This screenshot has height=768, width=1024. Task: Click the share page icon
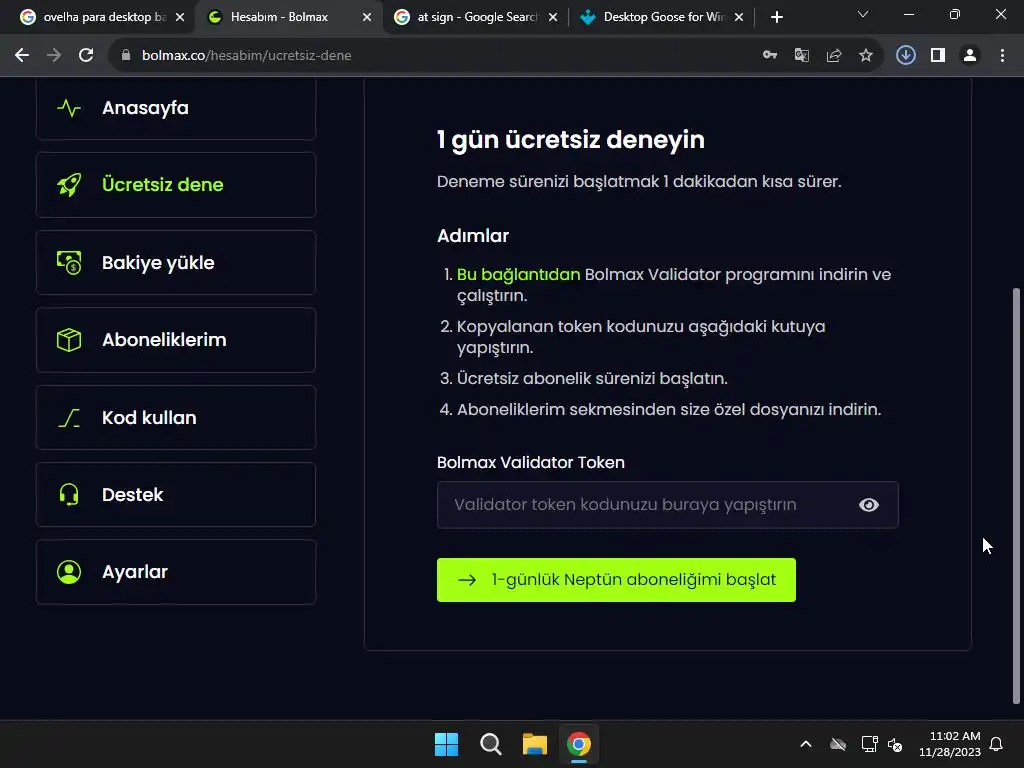(x=834, y=56)
